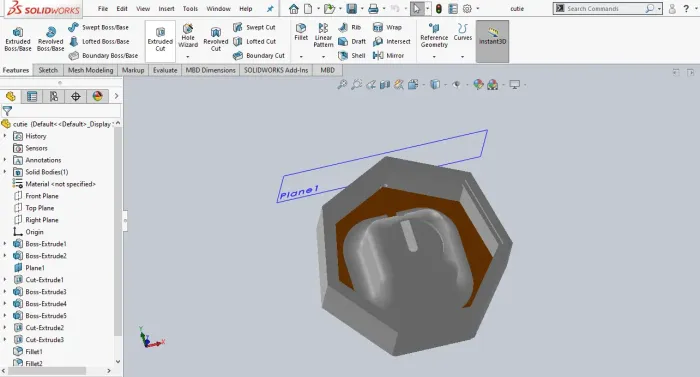Open the PropertyManager tab icon
This screenshot has width=700, height=377.
pyautogui.click(x=32, y=96)
